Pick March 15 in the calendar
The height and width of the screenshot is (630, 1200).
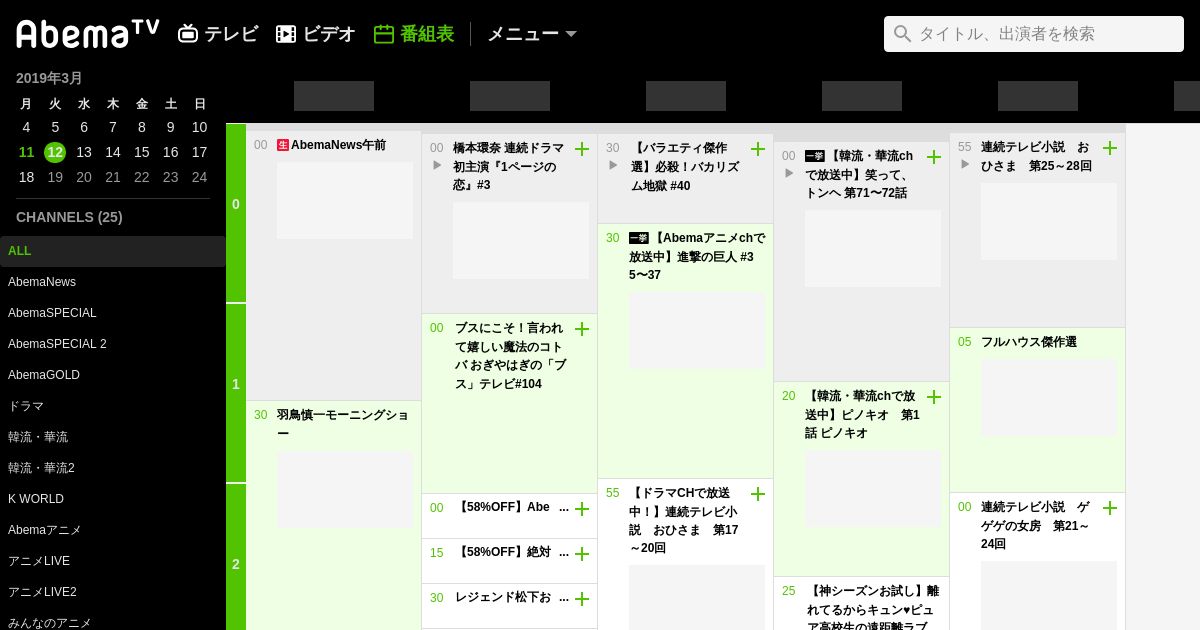[x=142, y=152]
